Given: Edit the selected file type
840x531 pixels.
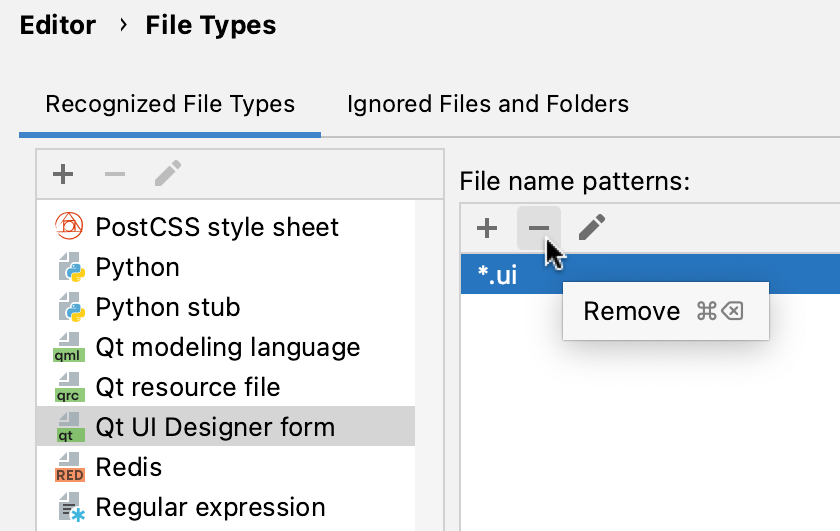Looking at the screenshot, I should (167, 175).
